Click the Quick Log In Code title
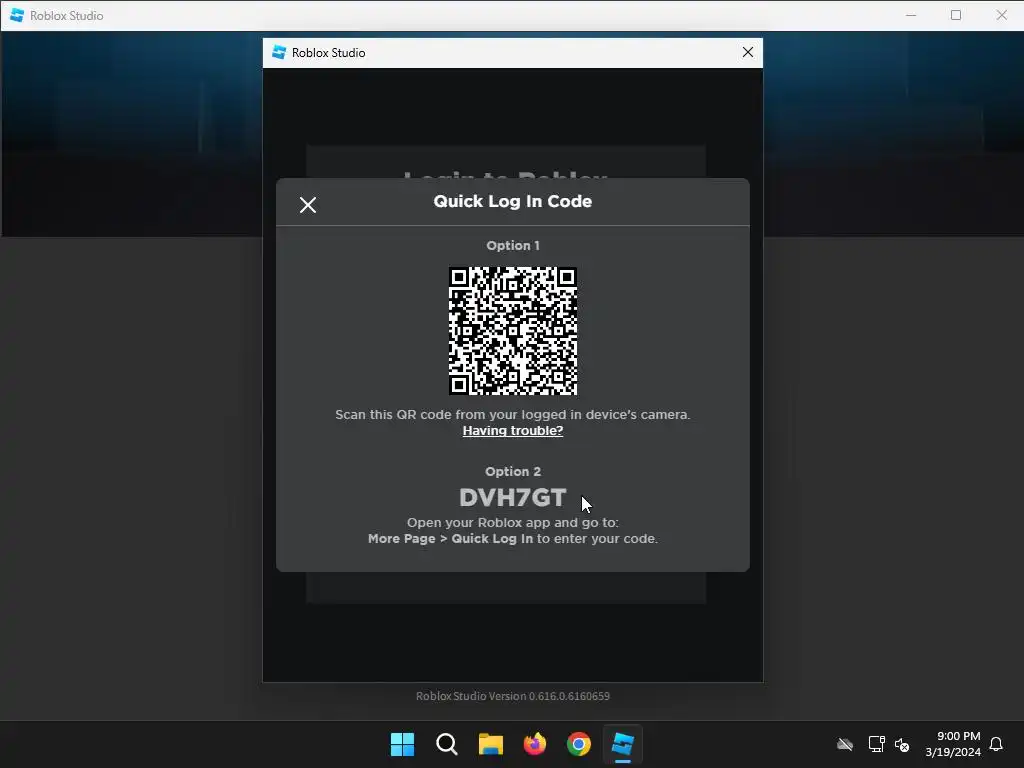Screen dimensions: 1024x768 click(x=513, y=201)
